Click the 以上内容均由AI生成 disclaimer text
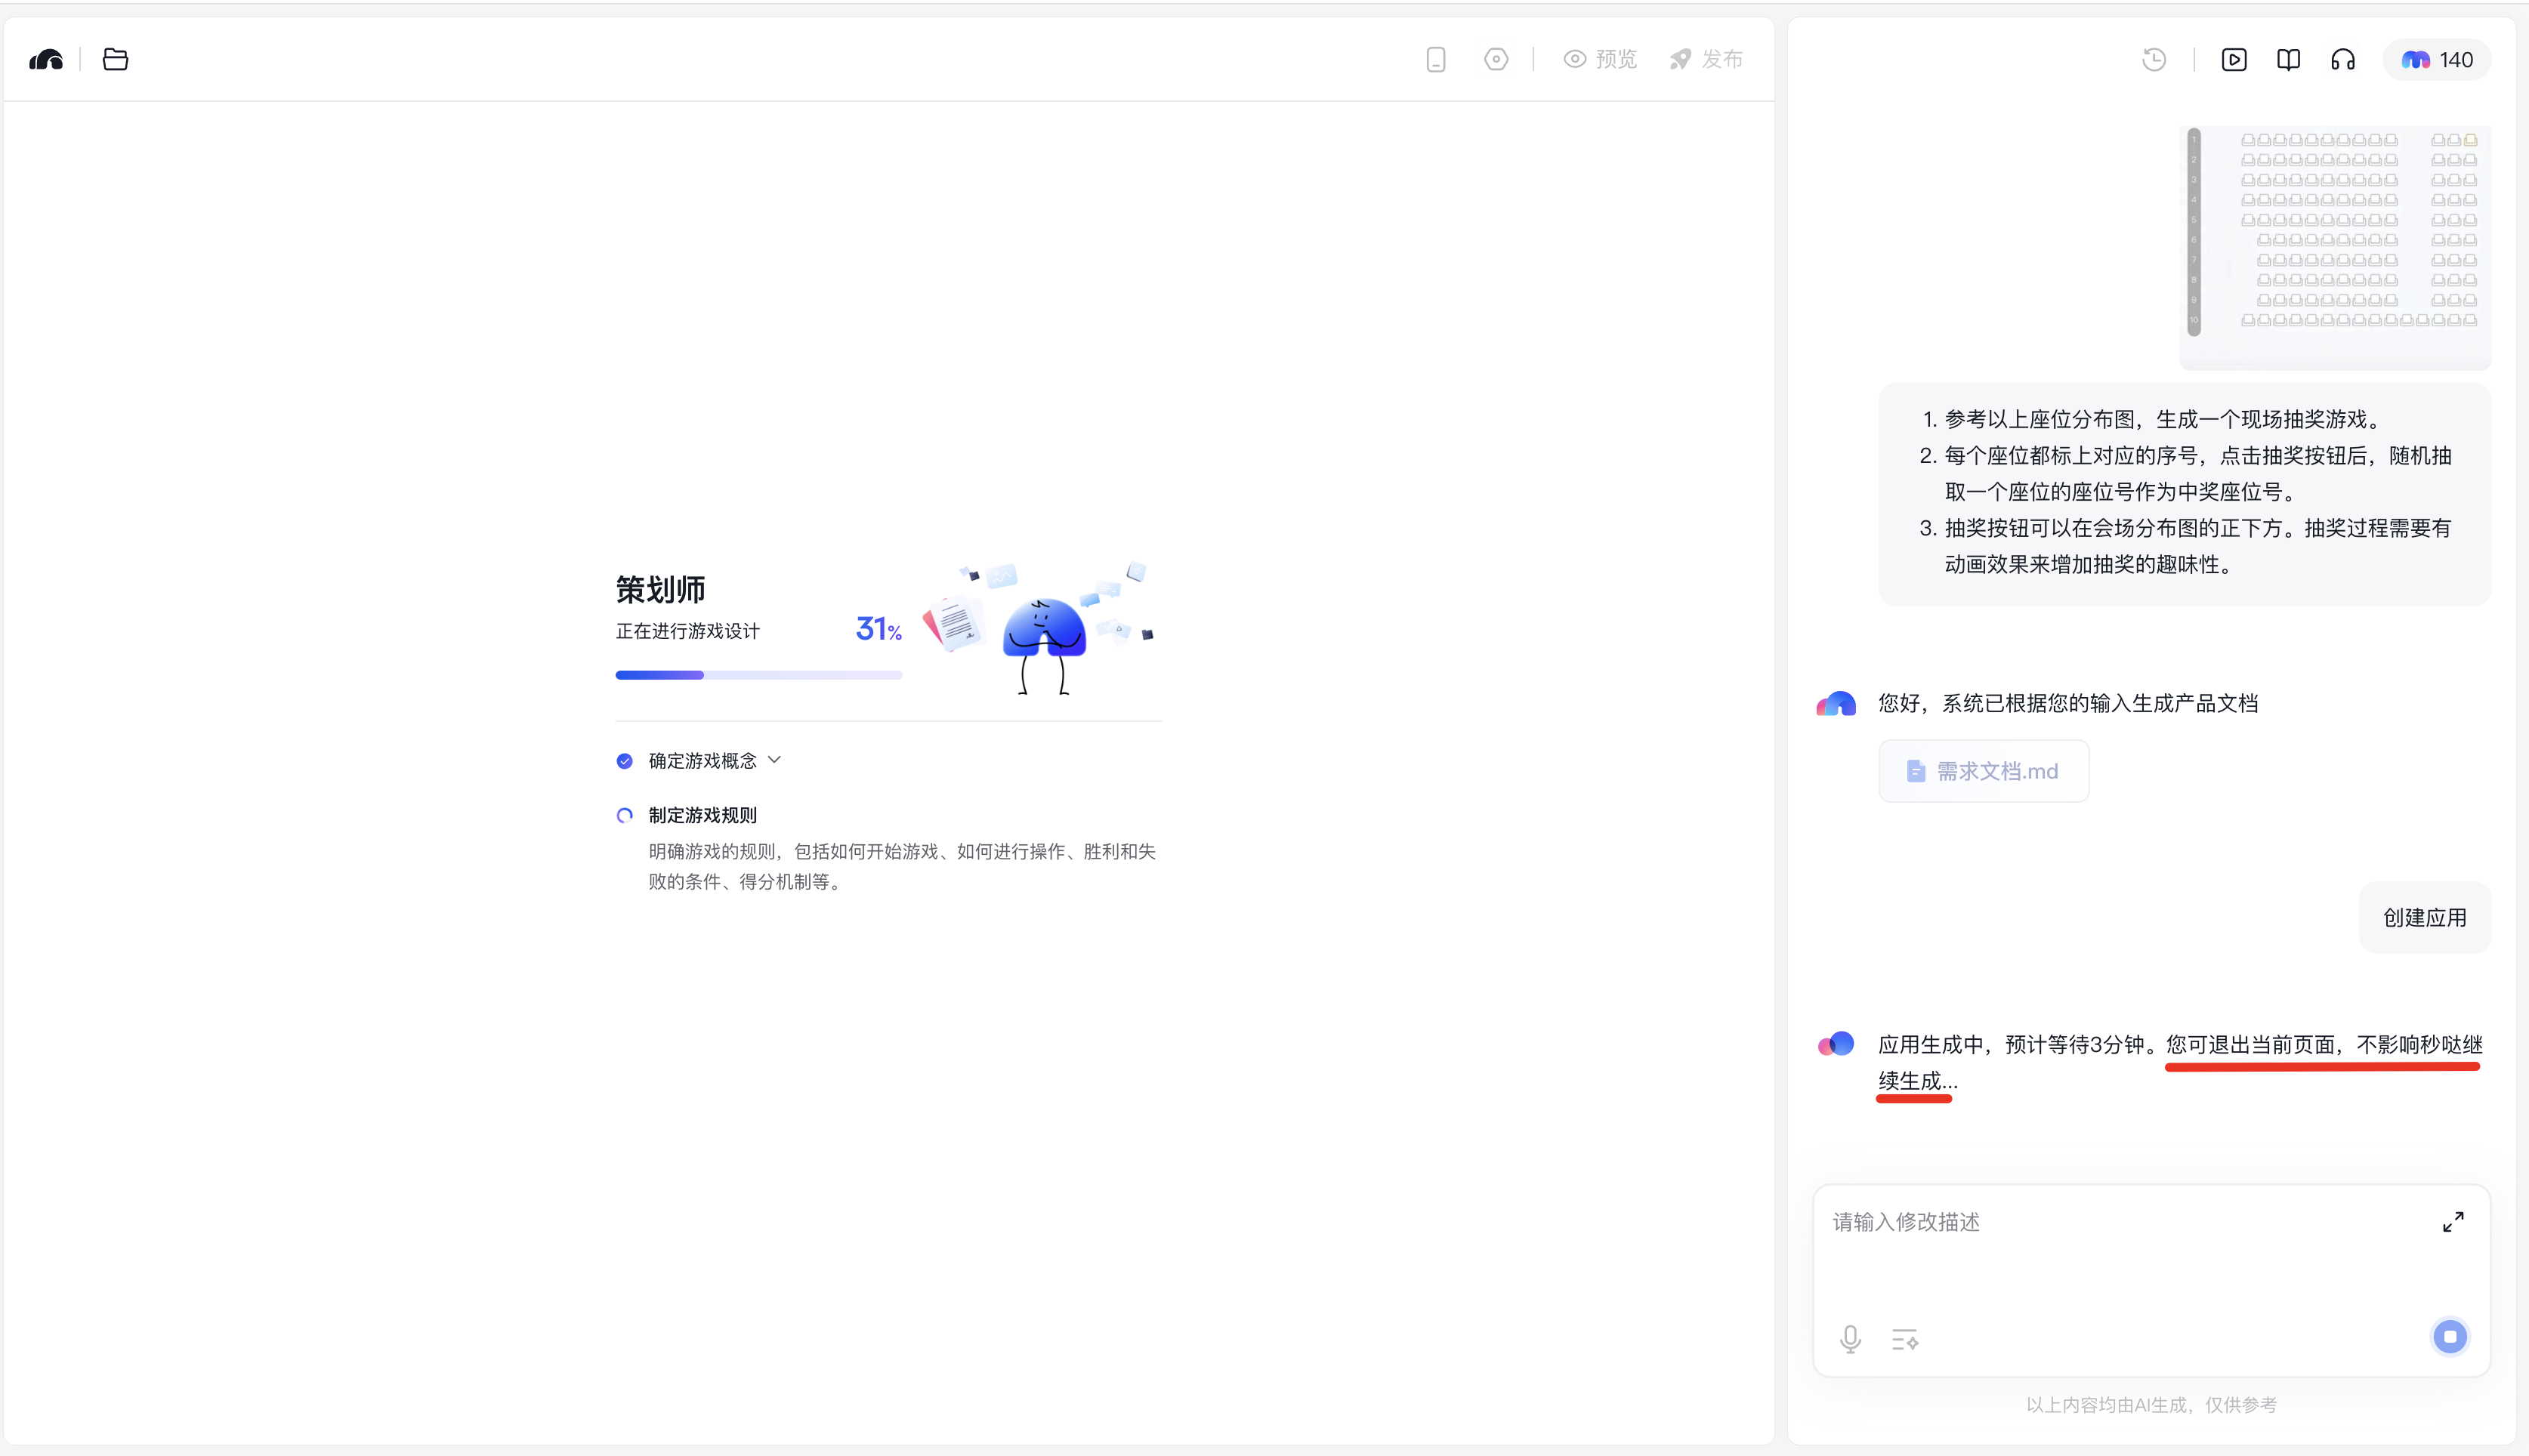This screenshot has width=2529, height=1456. pyautogui.click(x=2152, y=1405)
